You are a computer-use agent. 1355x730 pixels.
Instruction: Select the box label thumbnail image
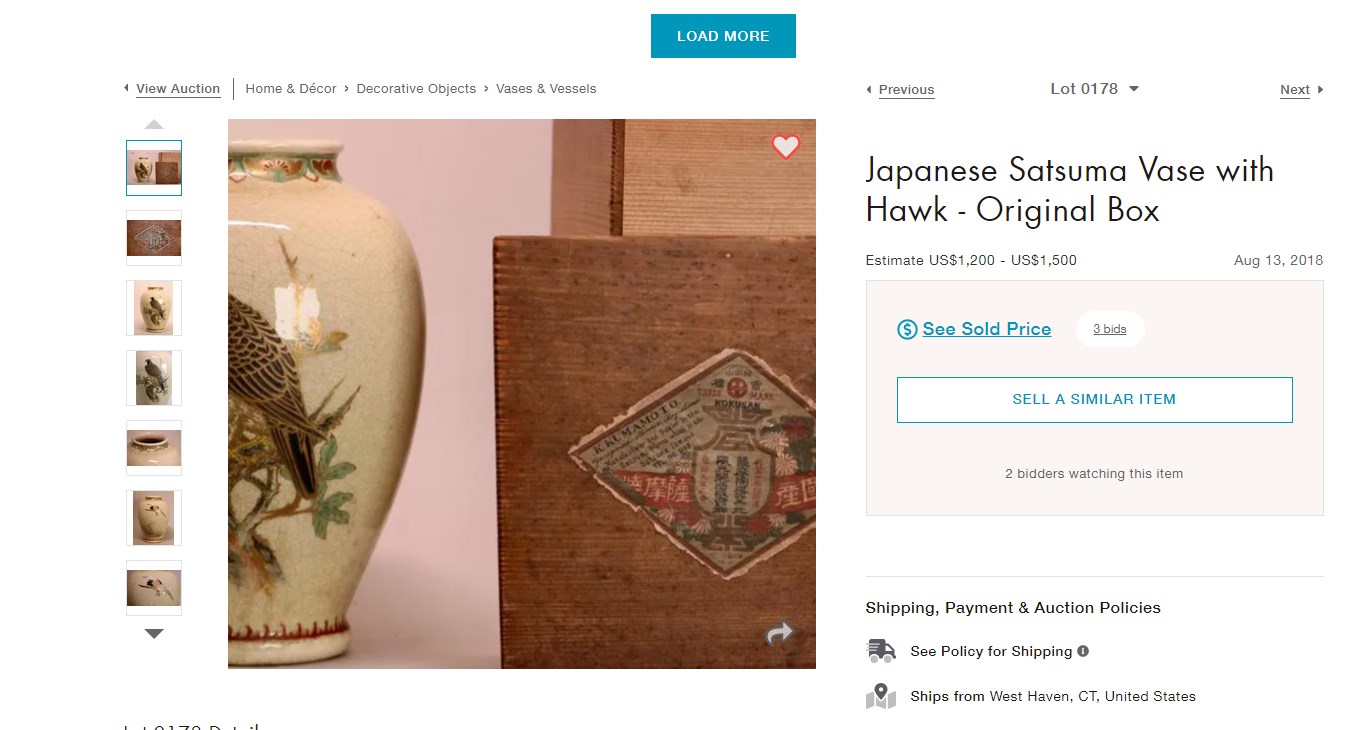coord(154,238)
